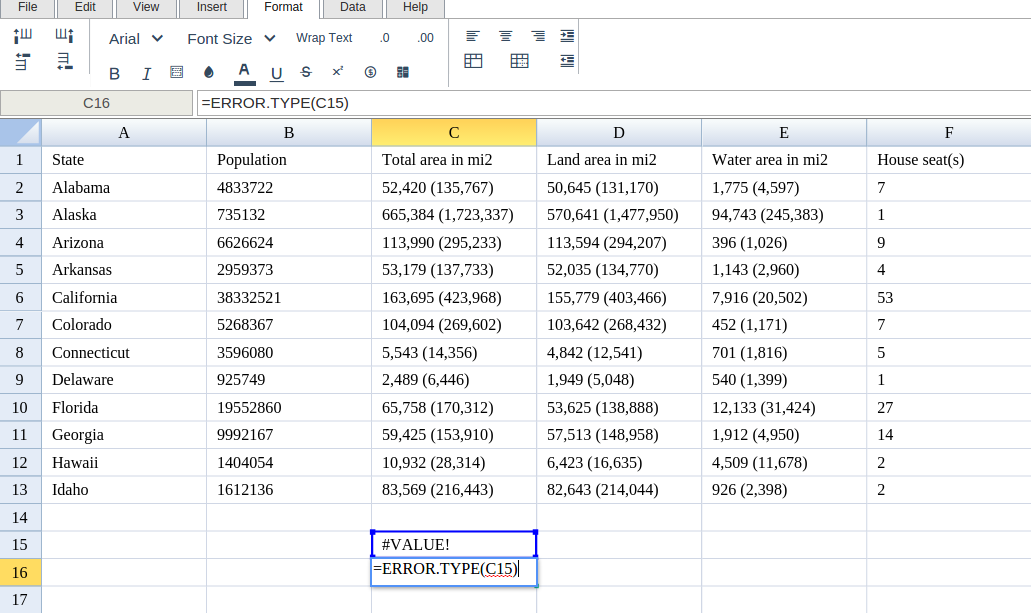Screen dimensions: 1031x613
Task: Expand the Font Size dropdown
Action: (x=231, y=38)
